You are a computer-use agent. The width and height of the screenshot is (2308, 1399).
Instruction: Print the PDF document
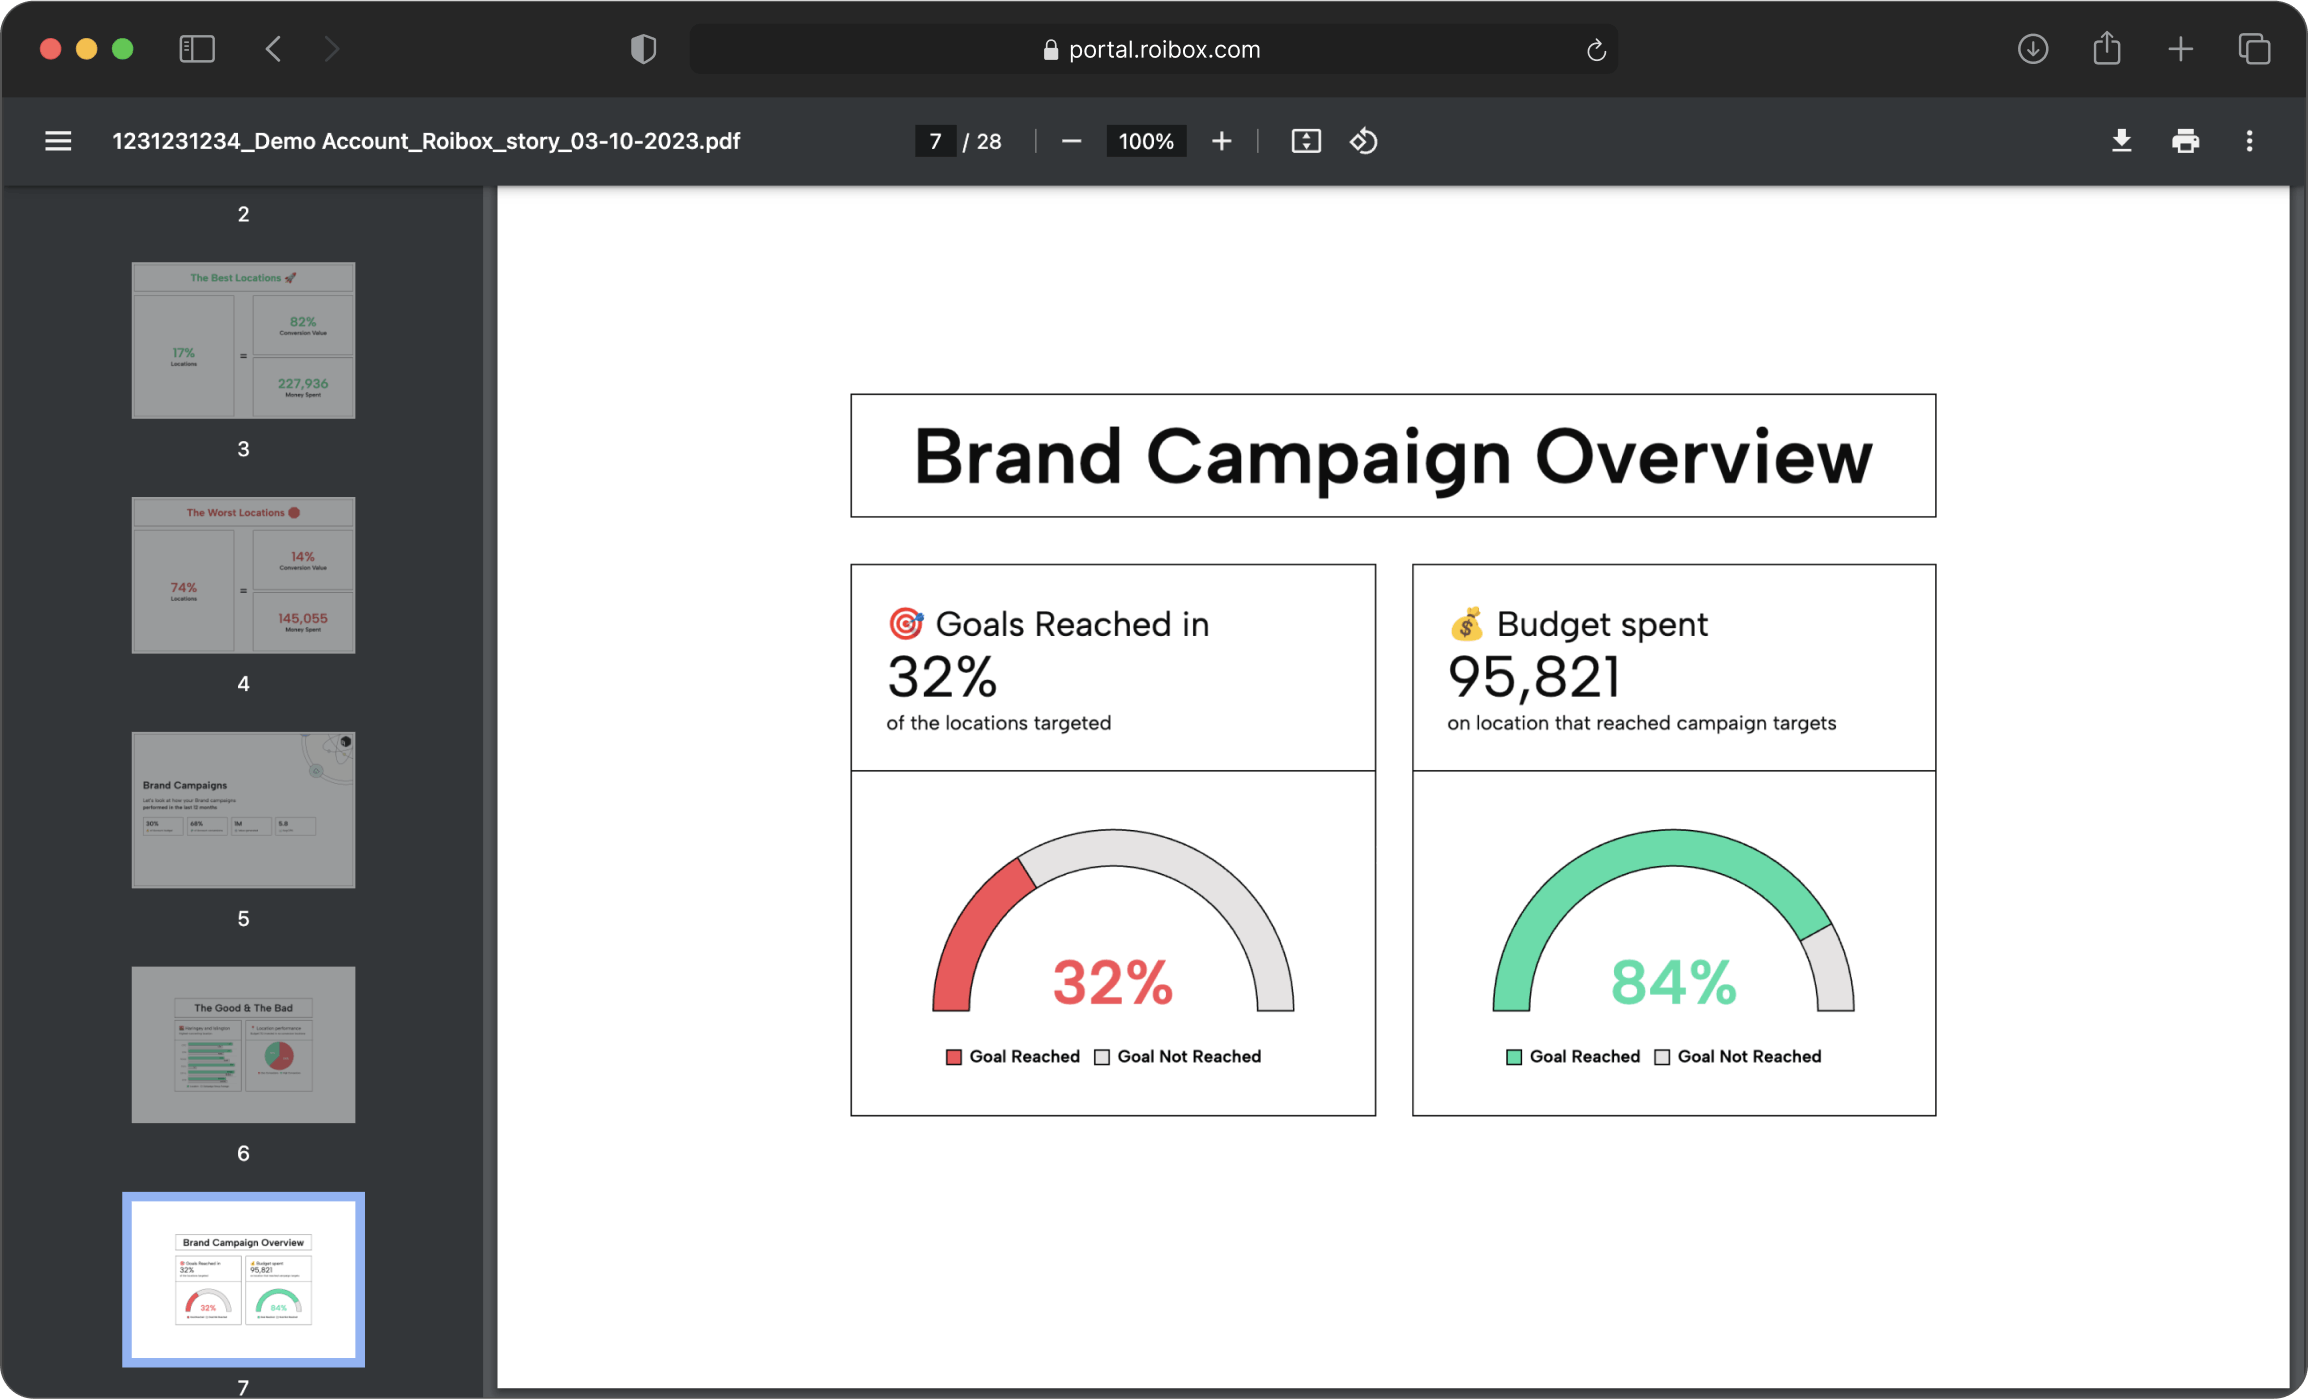[2185, 141]
